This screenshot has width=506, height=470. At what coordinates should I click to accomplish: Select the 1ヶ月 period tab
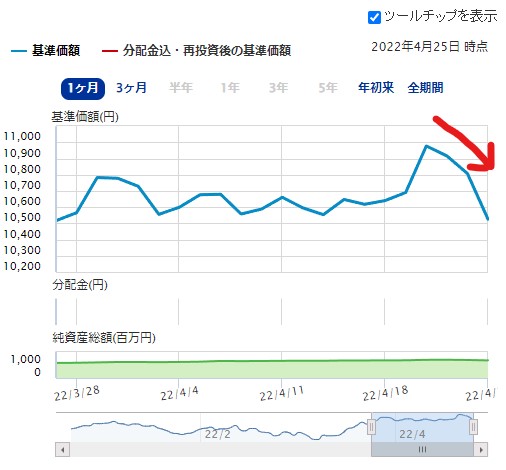83,88
